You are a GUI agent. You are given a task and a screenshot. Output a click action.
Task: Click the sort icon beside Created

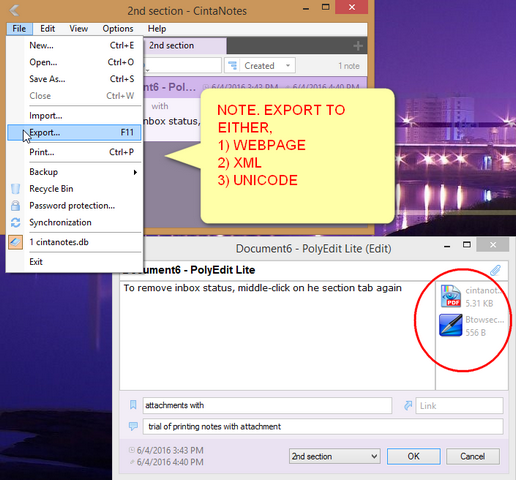(x=233, y=66)
